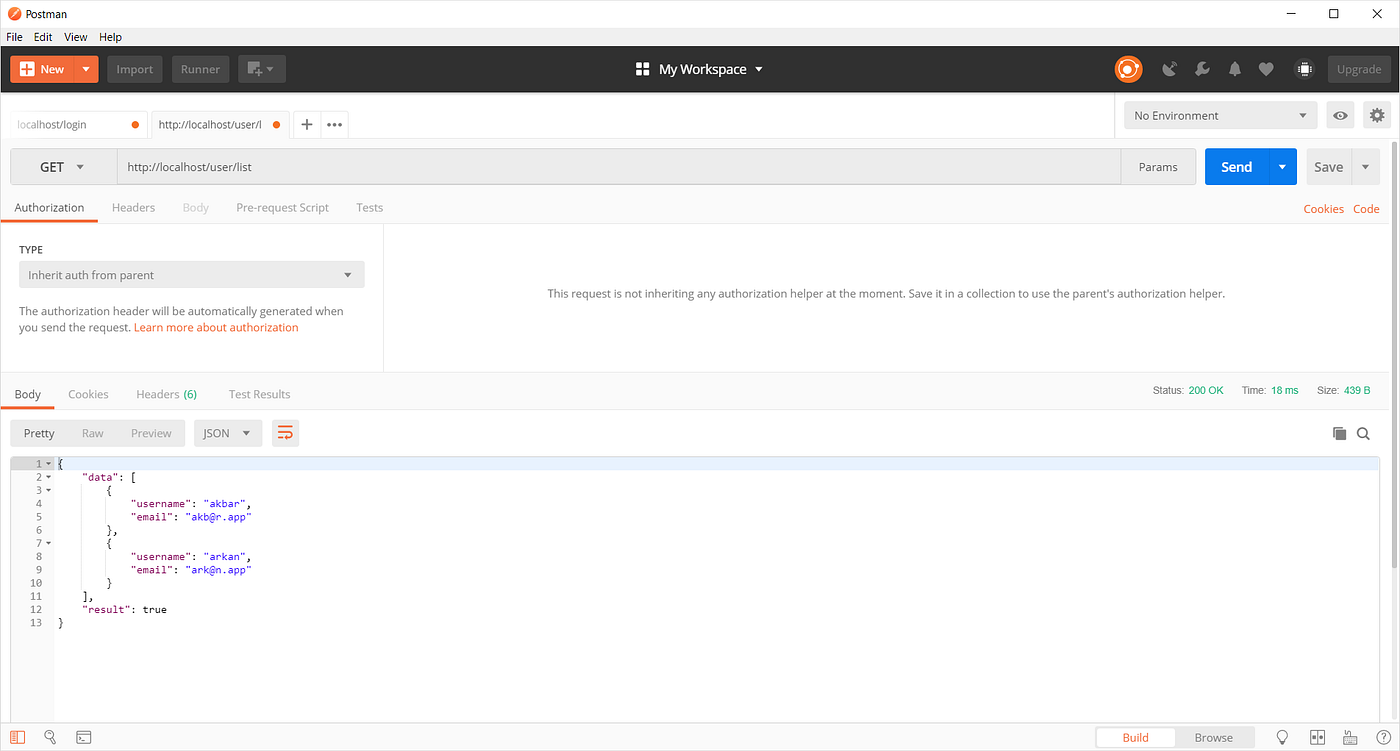Open the No Environment dropdown
Viewport: 1400px width, 751px height.
[1219, 115]
